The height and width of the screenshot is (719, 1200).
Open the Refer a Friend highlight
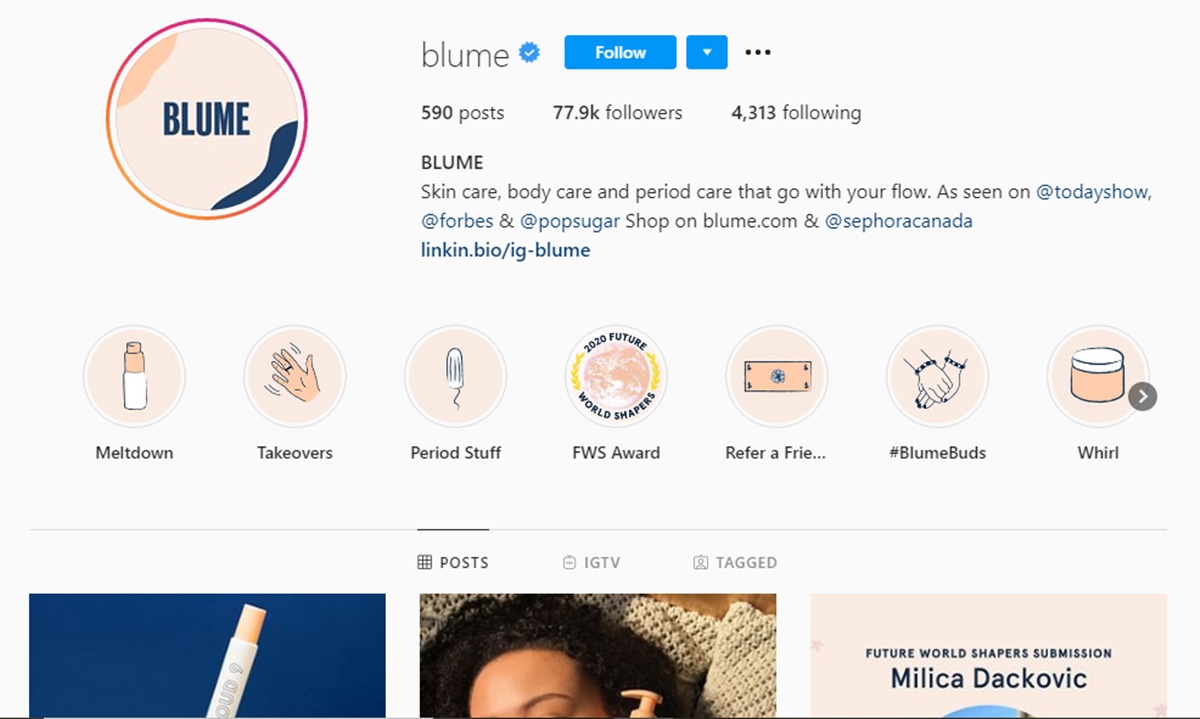click(777, 377)
